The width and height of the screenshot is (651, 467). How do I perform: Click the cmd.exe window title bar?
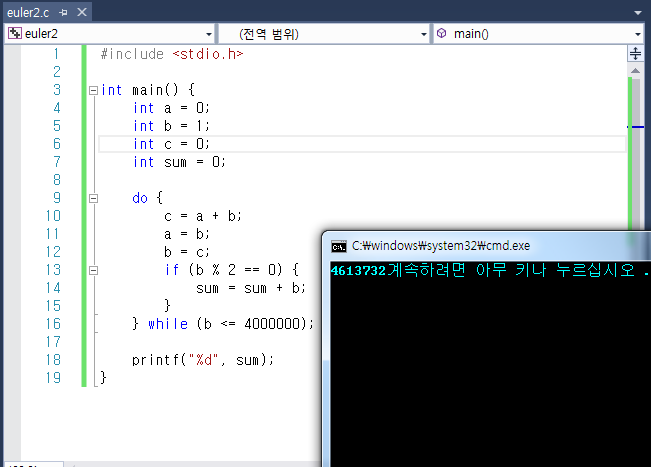[486, 246]
